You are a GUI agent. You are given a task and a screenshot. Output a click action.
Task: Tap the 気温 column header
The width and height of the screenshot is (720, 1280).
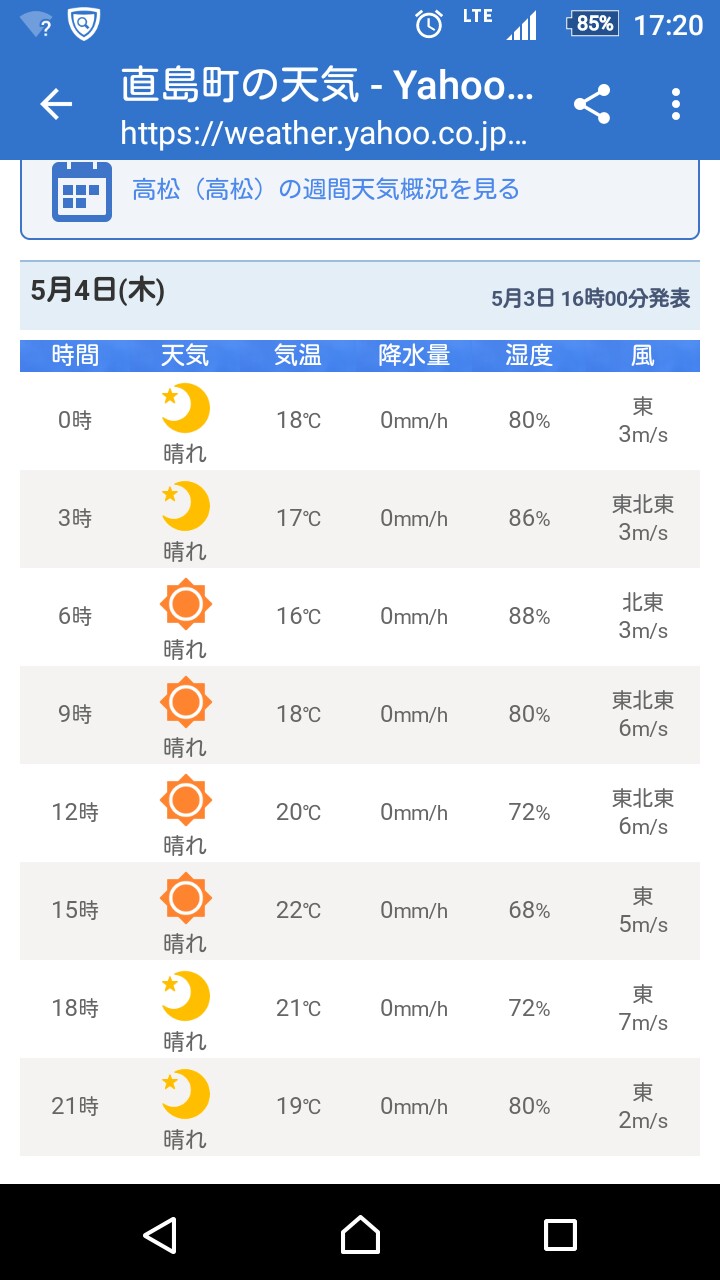click(298, 355)
